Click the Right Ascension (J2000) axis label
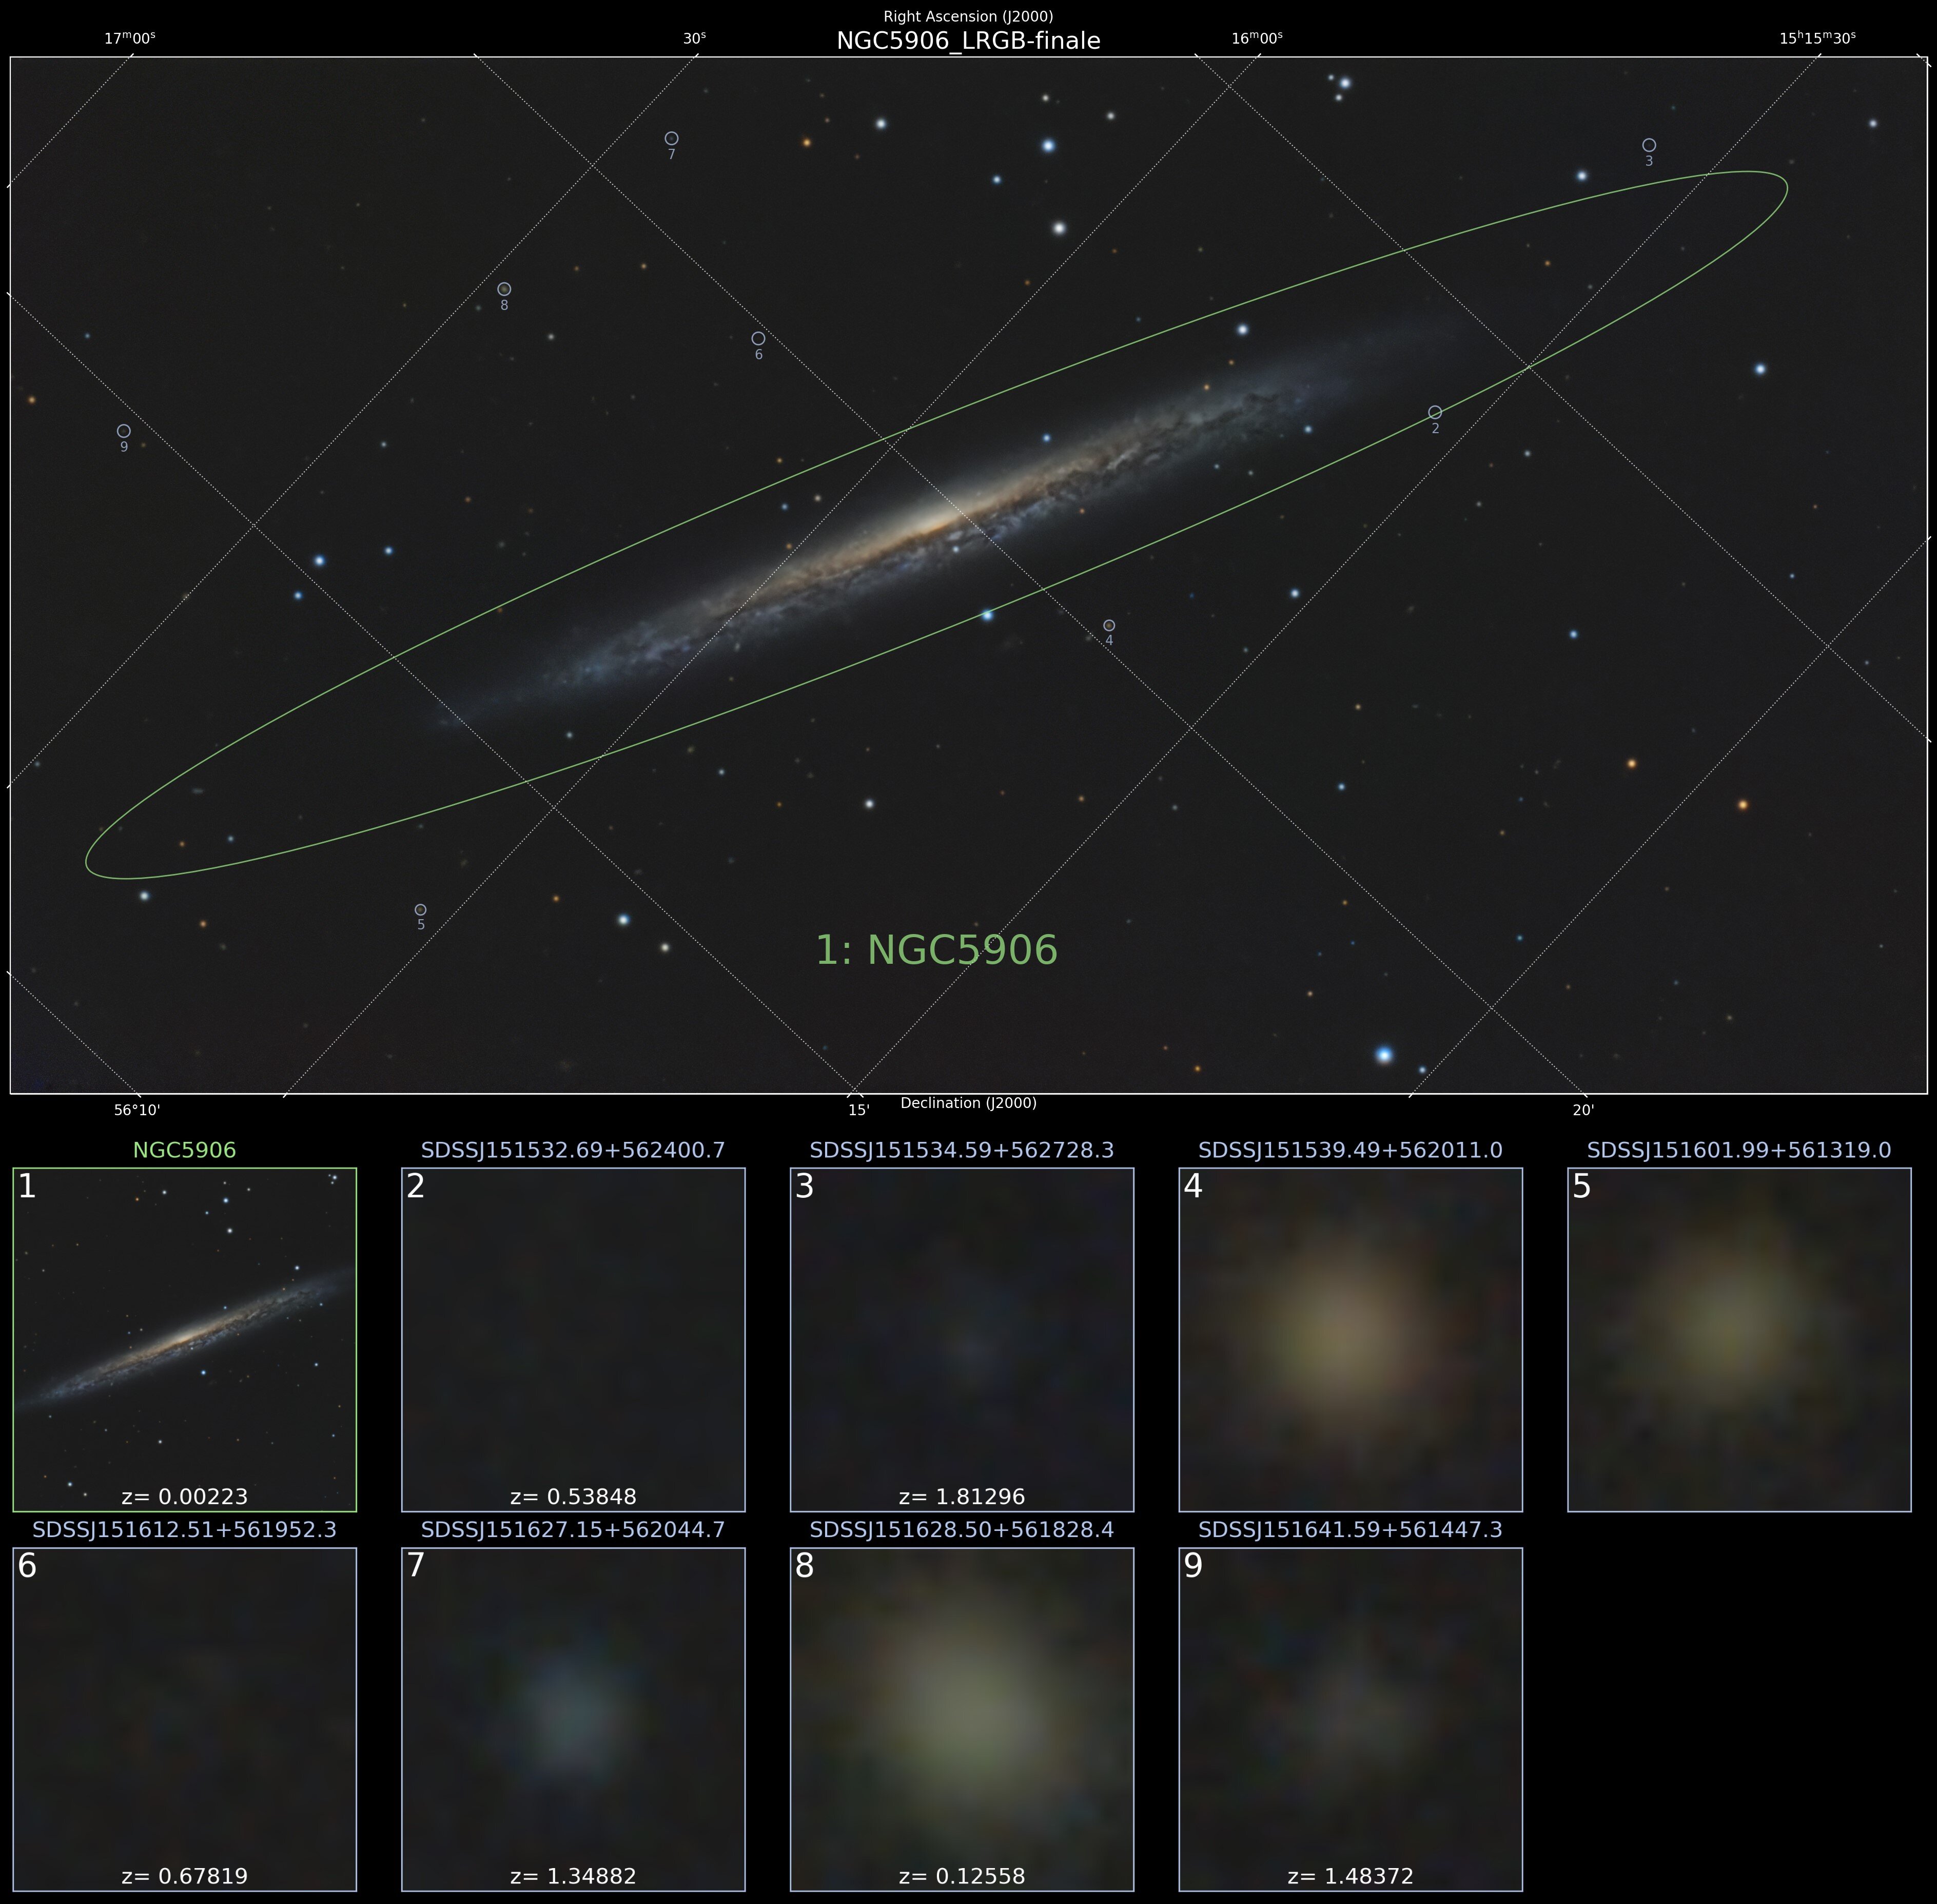The image size is (1937, 1904). coord(968,16)
